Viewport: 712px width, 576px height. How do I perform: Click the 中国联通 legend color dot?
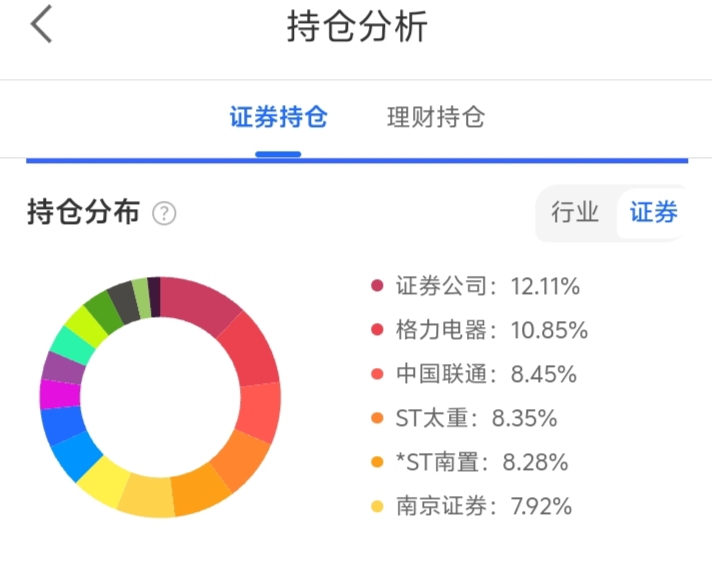[x=377, y=374]
